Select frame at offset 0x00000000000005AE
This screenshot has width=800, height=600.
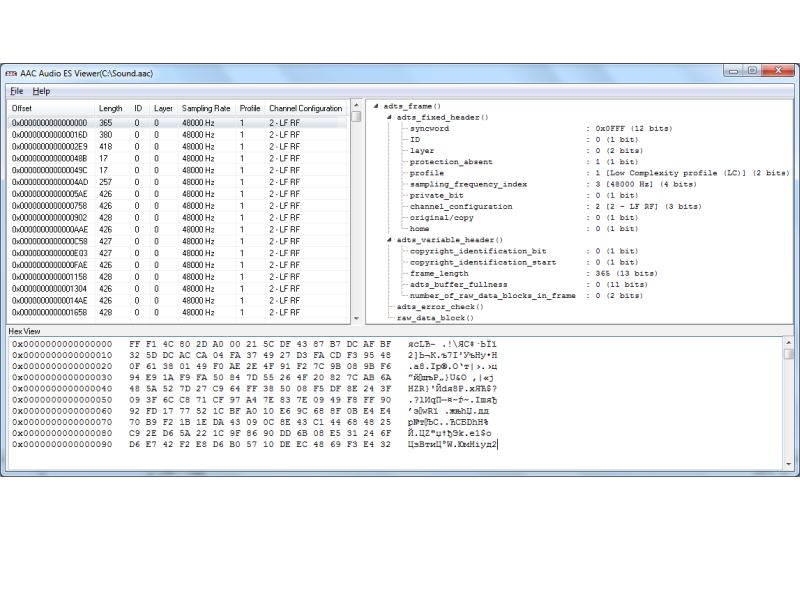tap(178, 194)
